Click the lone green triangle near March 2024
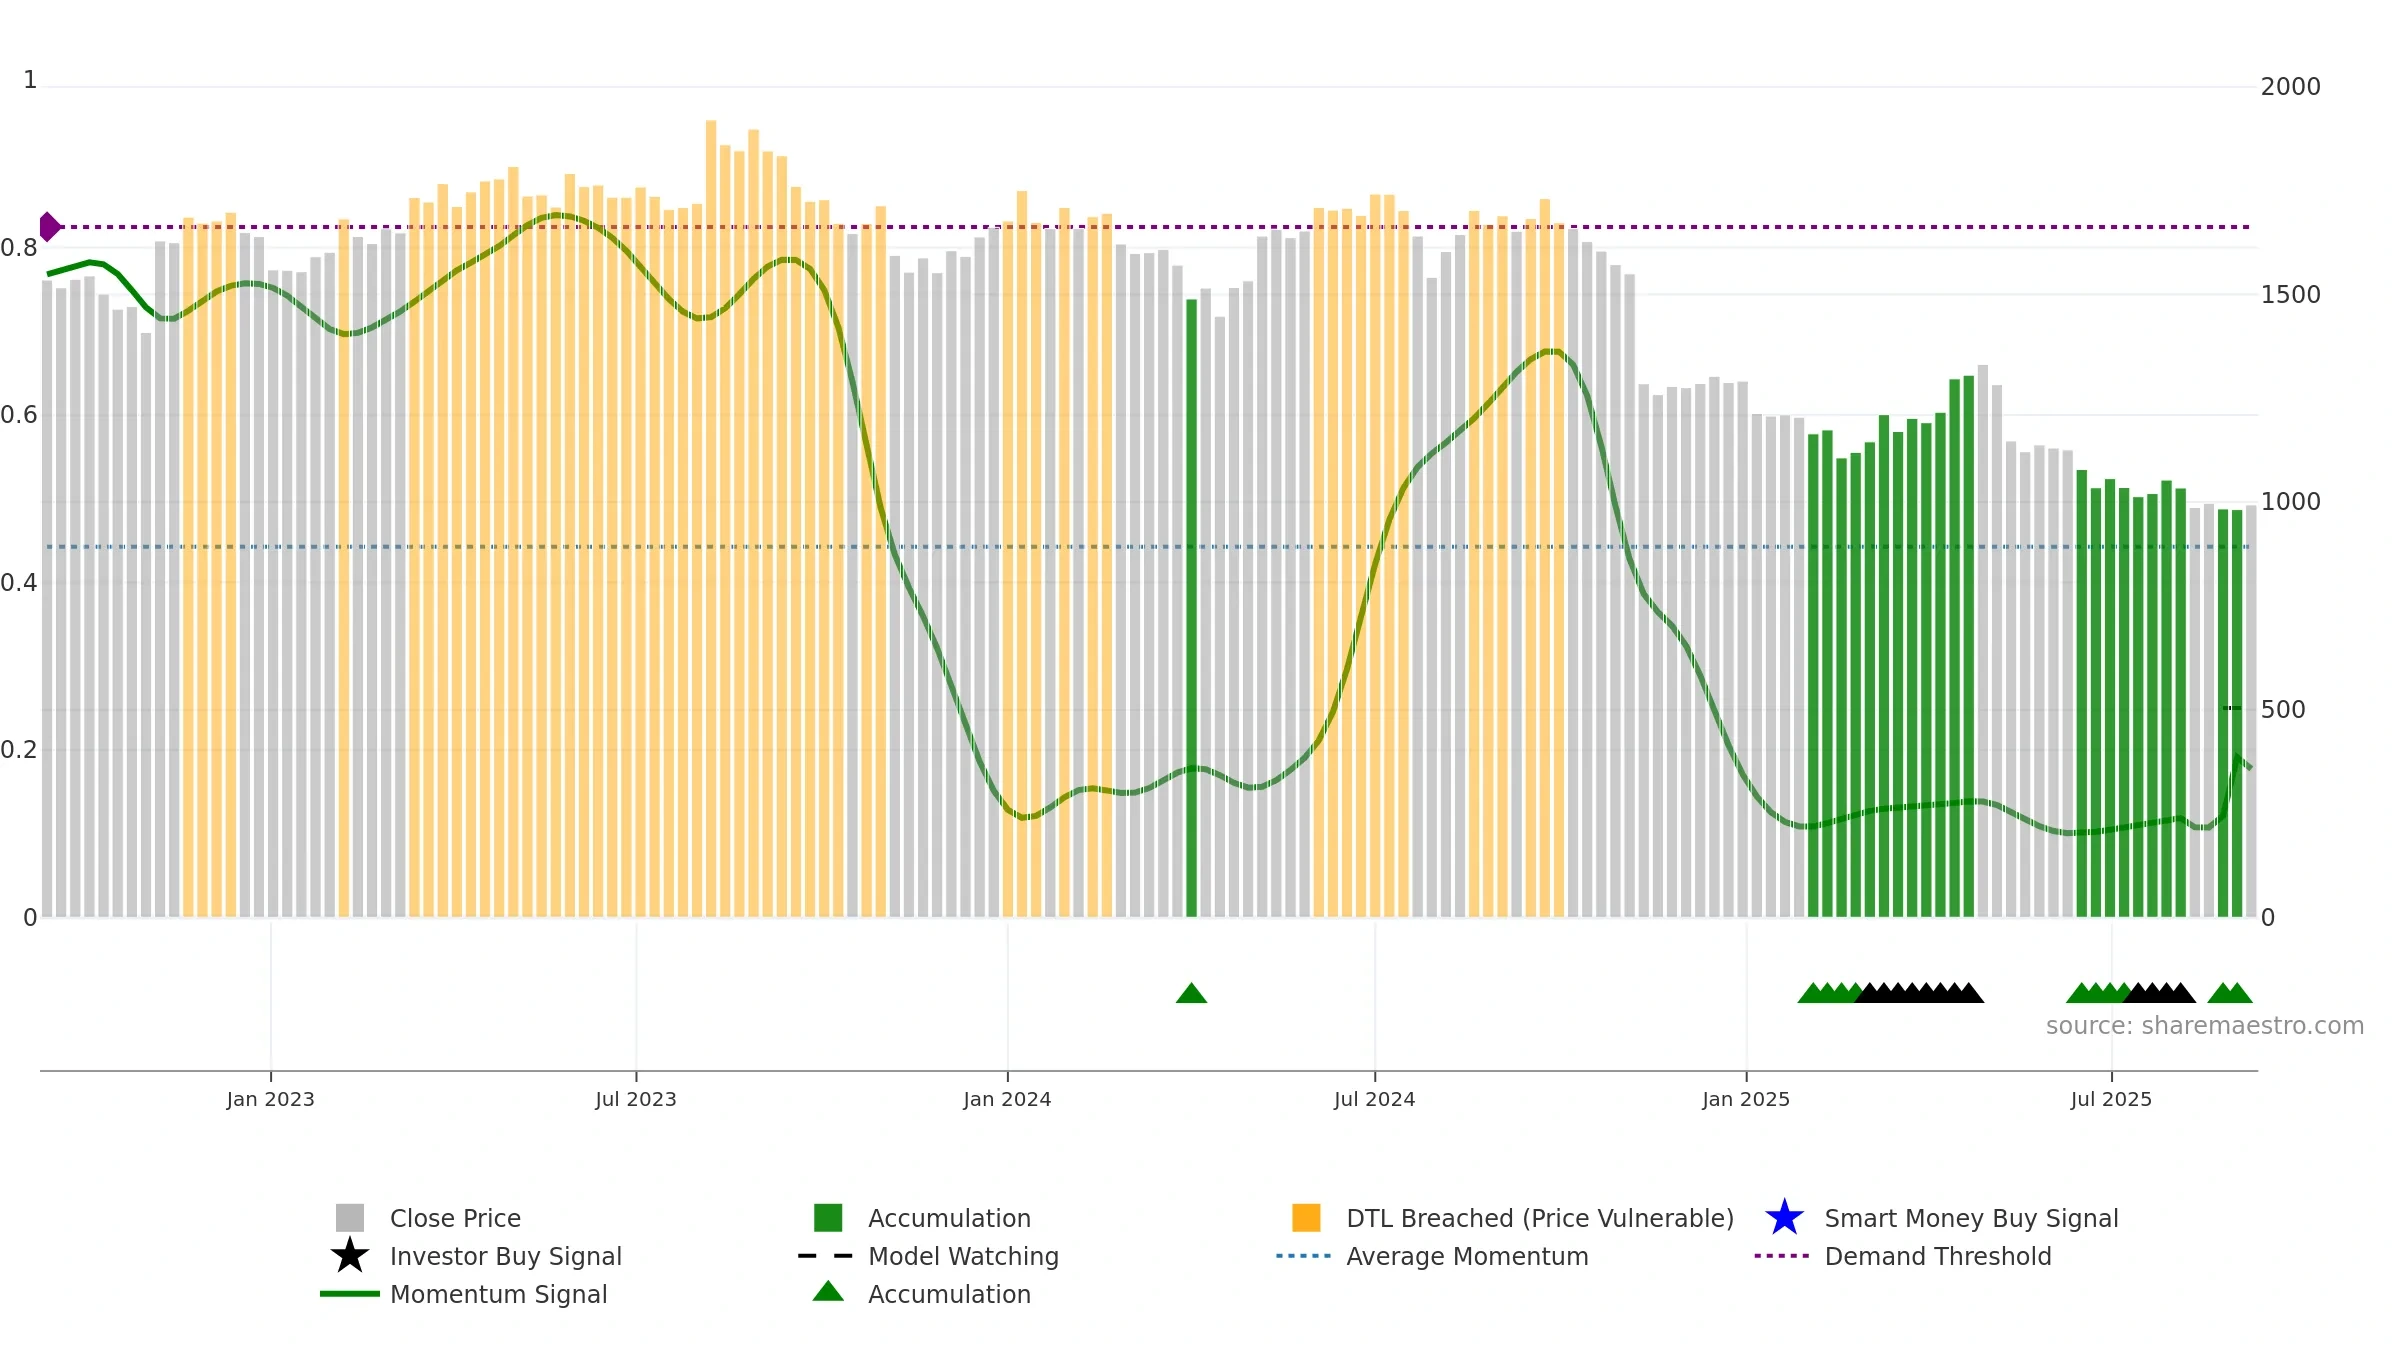The height and width of the screenshot is (1350, 2400). (x=1191, y=993)
